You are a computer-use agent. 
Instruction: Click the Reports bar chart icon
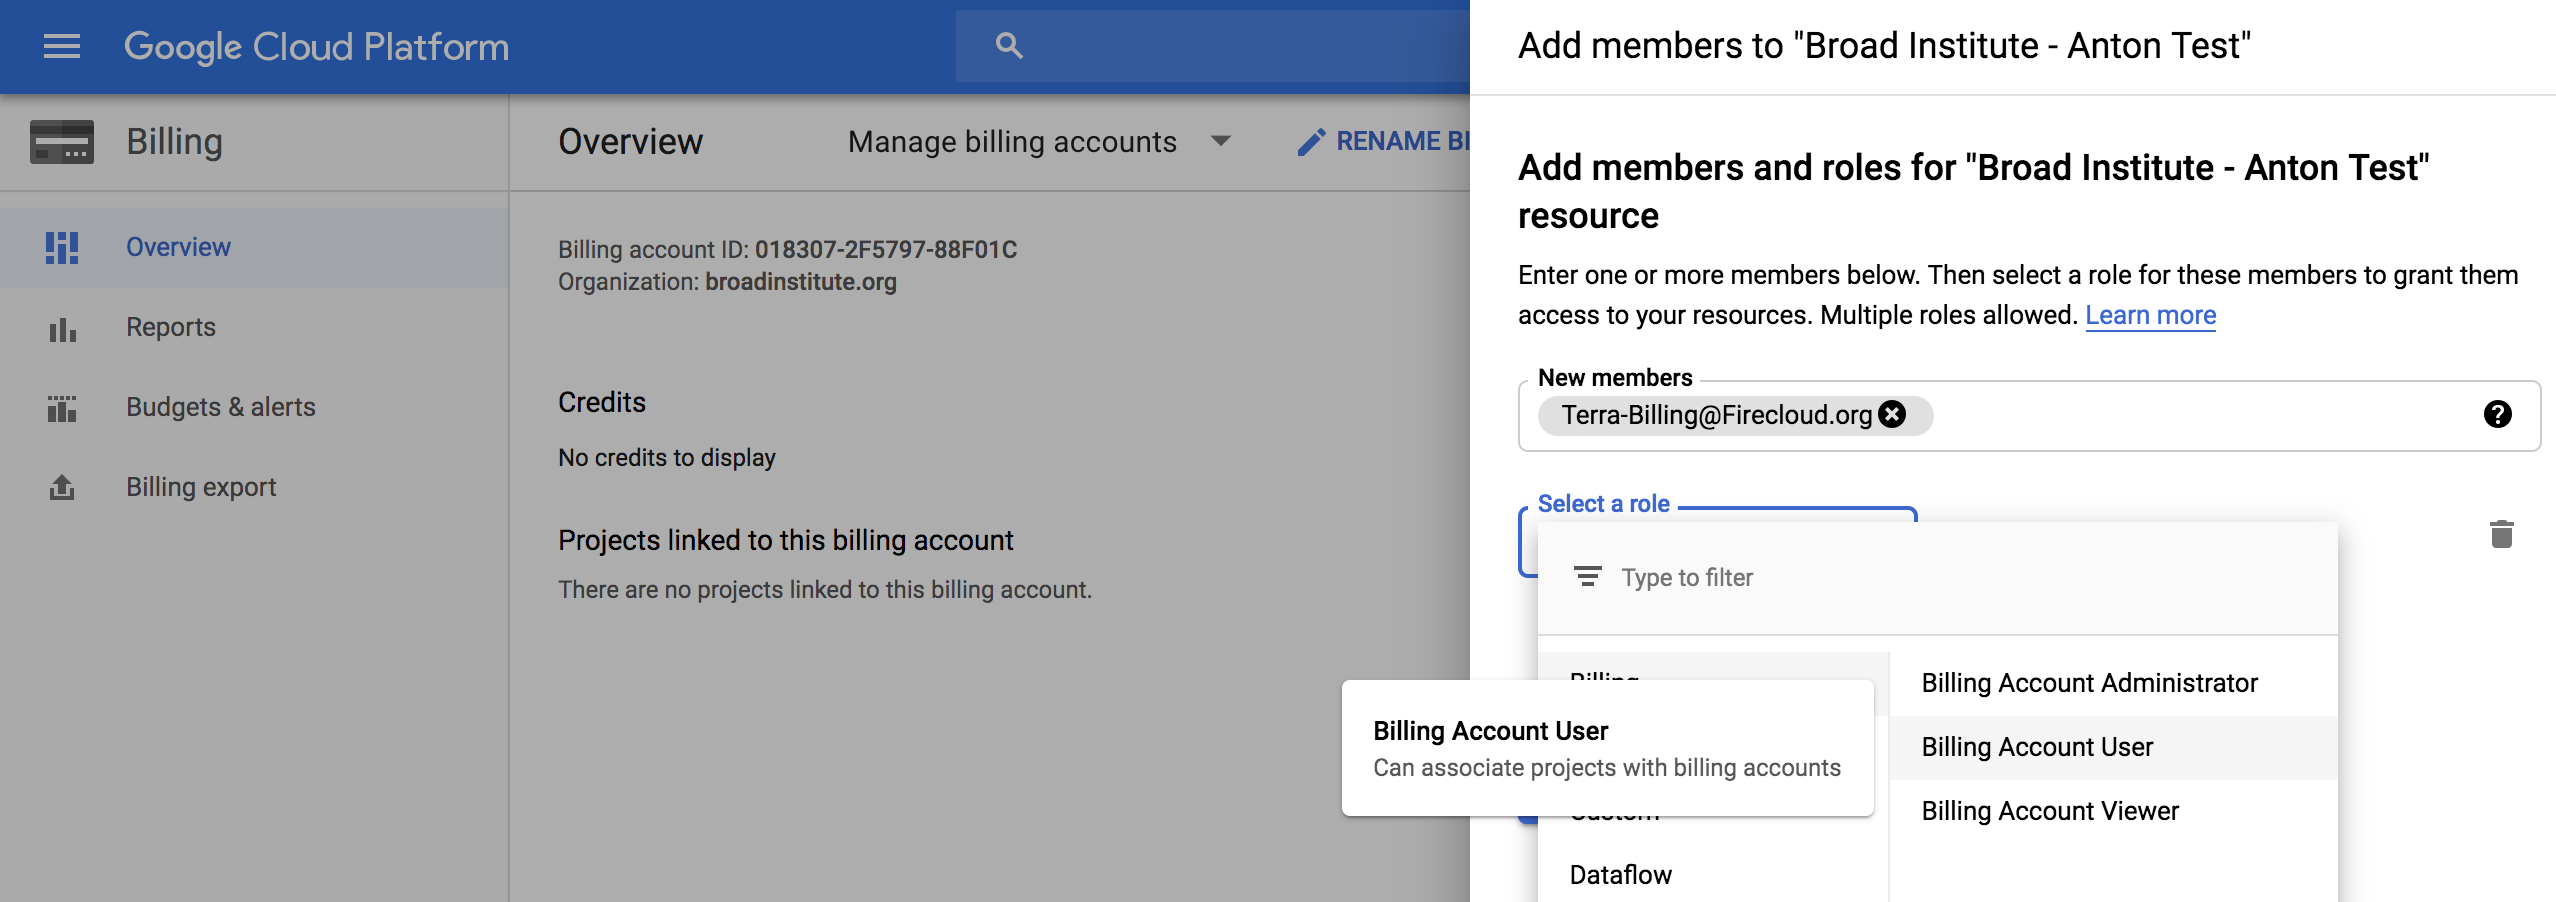[x=62, y=328]
